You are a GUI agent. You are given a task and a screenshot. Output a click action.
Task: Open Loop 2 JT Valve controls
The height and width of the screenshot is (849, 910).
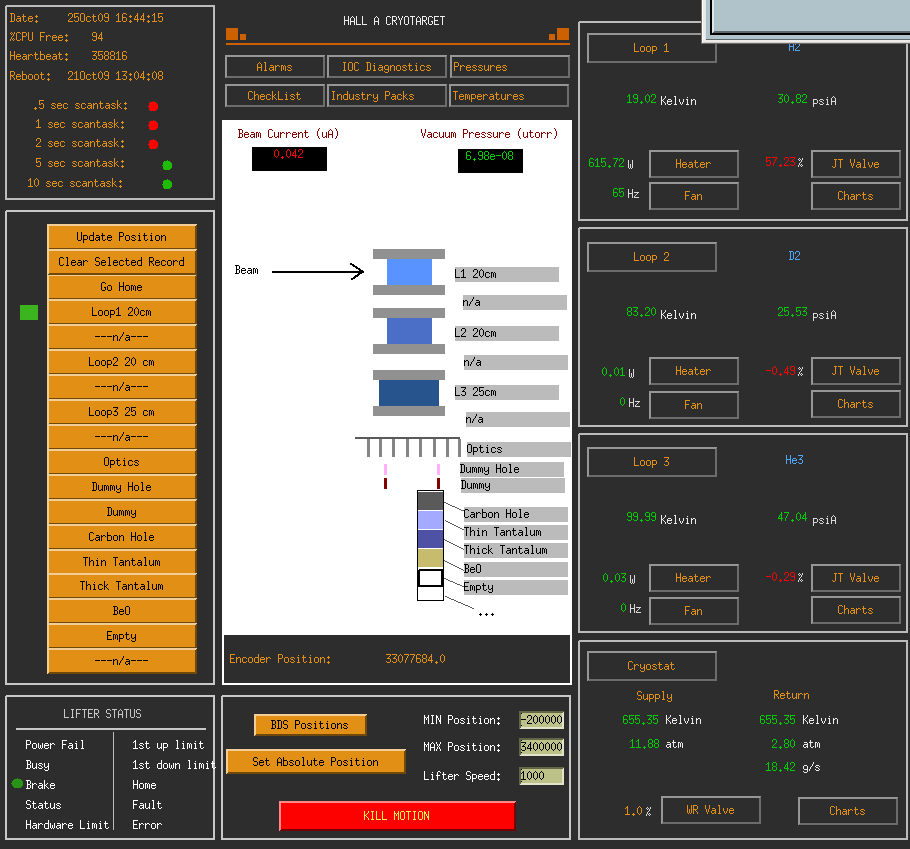(856, 371)
